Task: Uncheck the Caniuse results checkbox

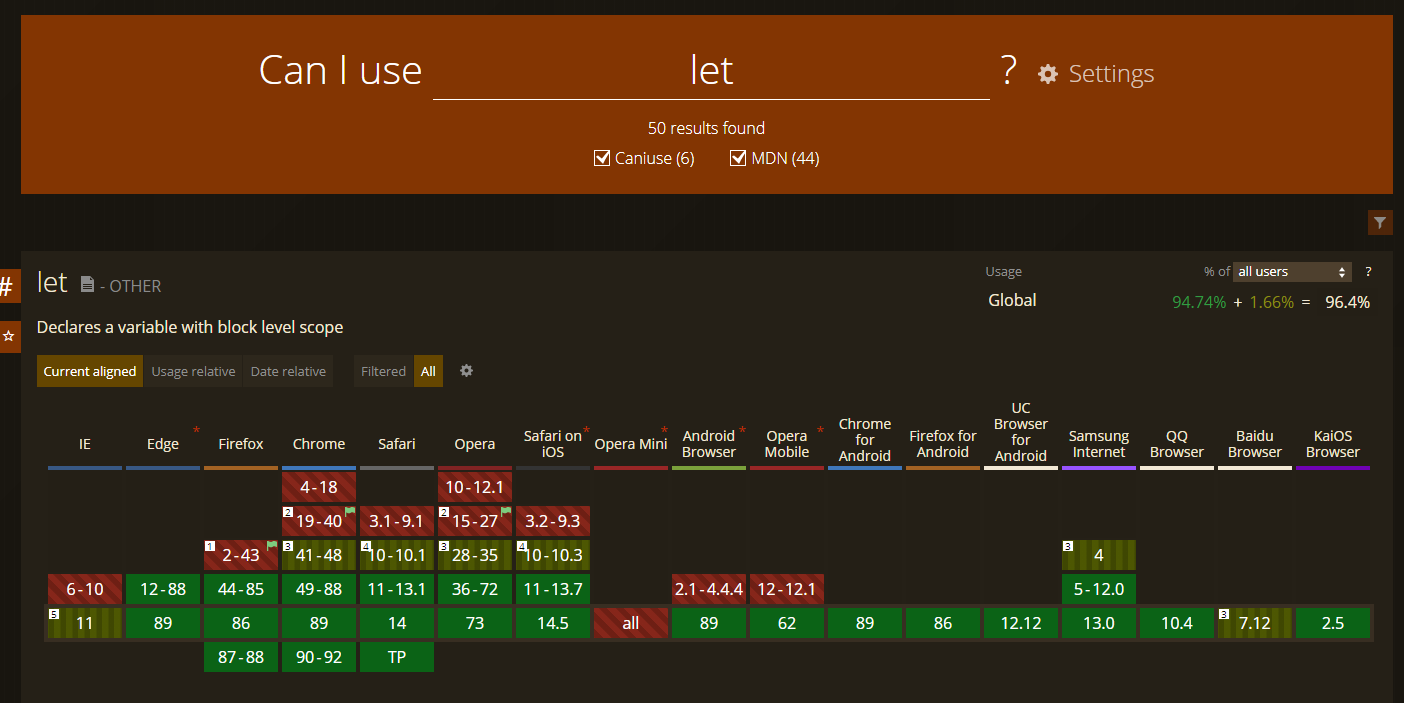Action: click(602, 158)
